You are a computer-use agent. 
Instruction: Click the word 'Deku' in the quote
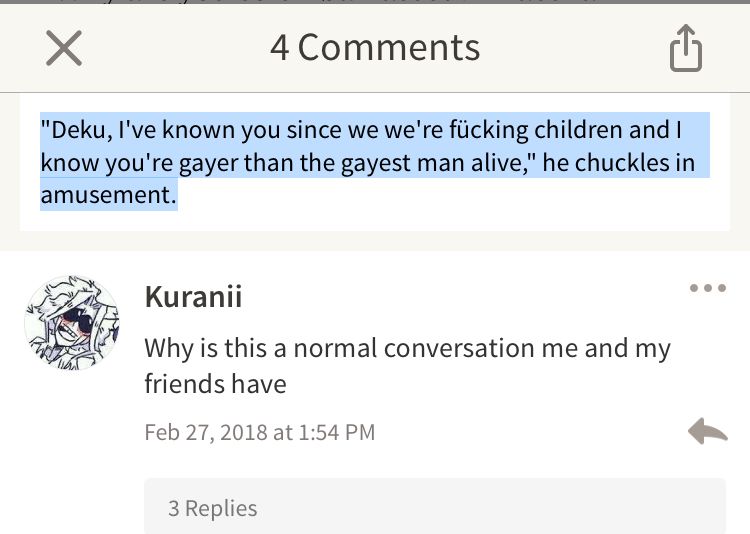point(77,130)
